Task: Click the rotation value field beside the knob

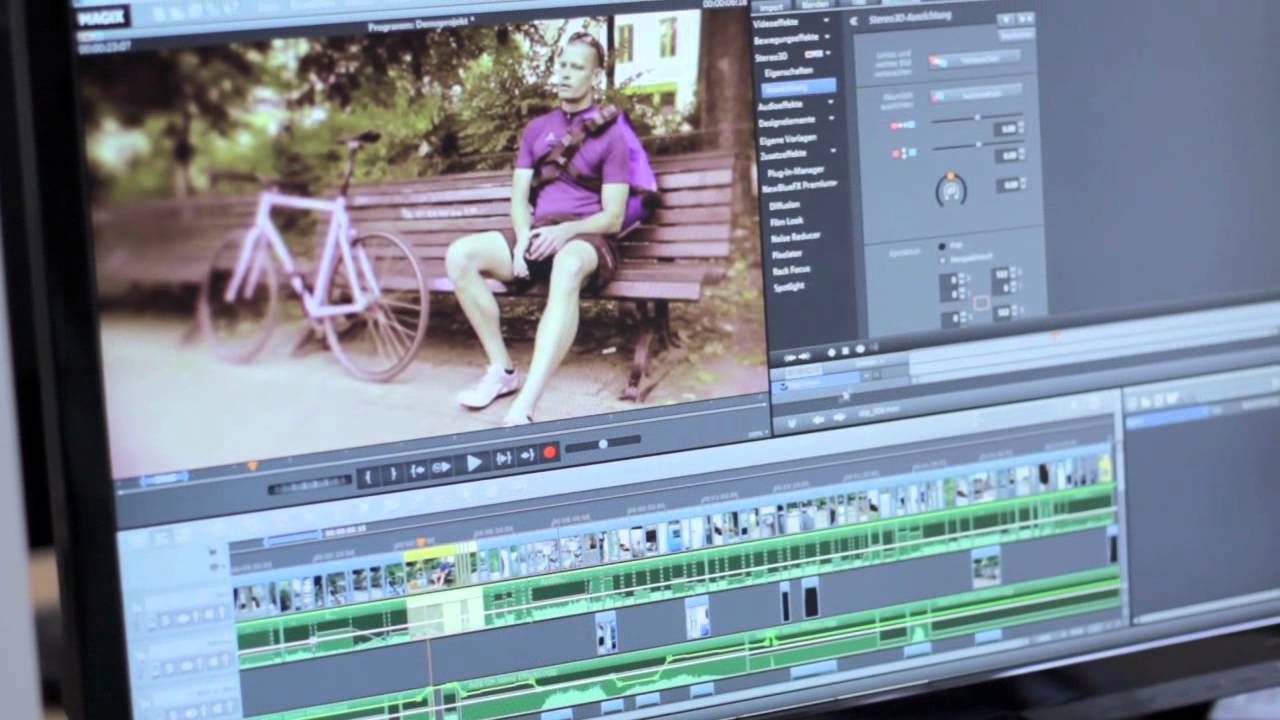Action: pyautogui.click(x=1009, y=186)
